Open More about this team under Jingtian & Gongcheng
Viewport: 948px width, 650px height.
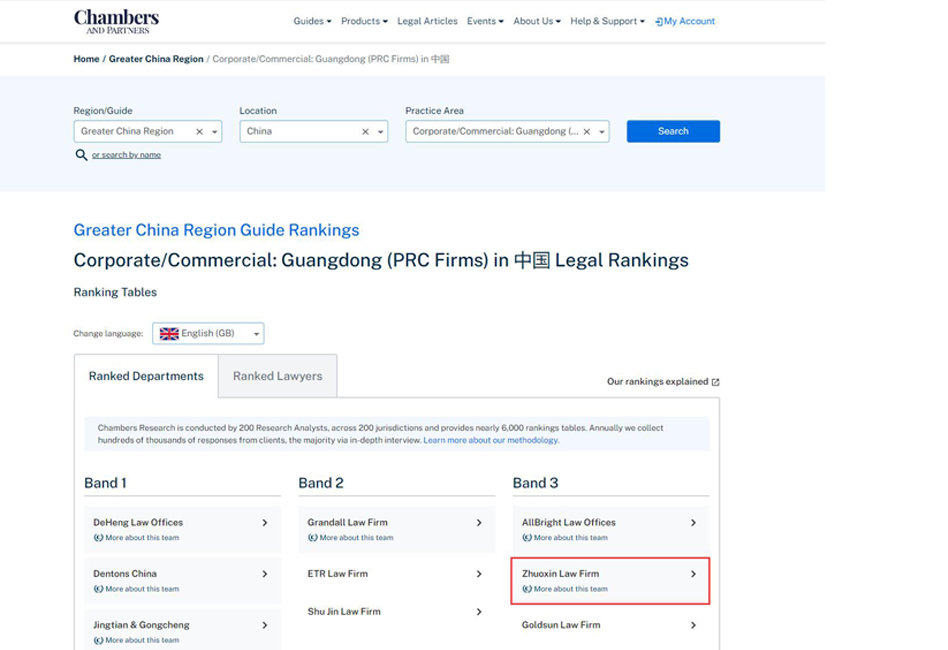click(x=137, y=640)
